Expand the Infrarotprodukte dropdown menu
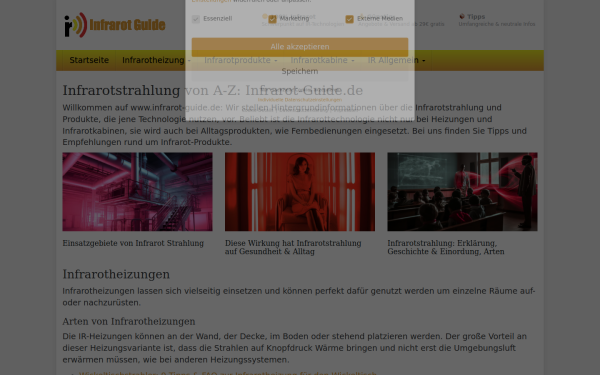600x375 pixels. click(241, 60)
